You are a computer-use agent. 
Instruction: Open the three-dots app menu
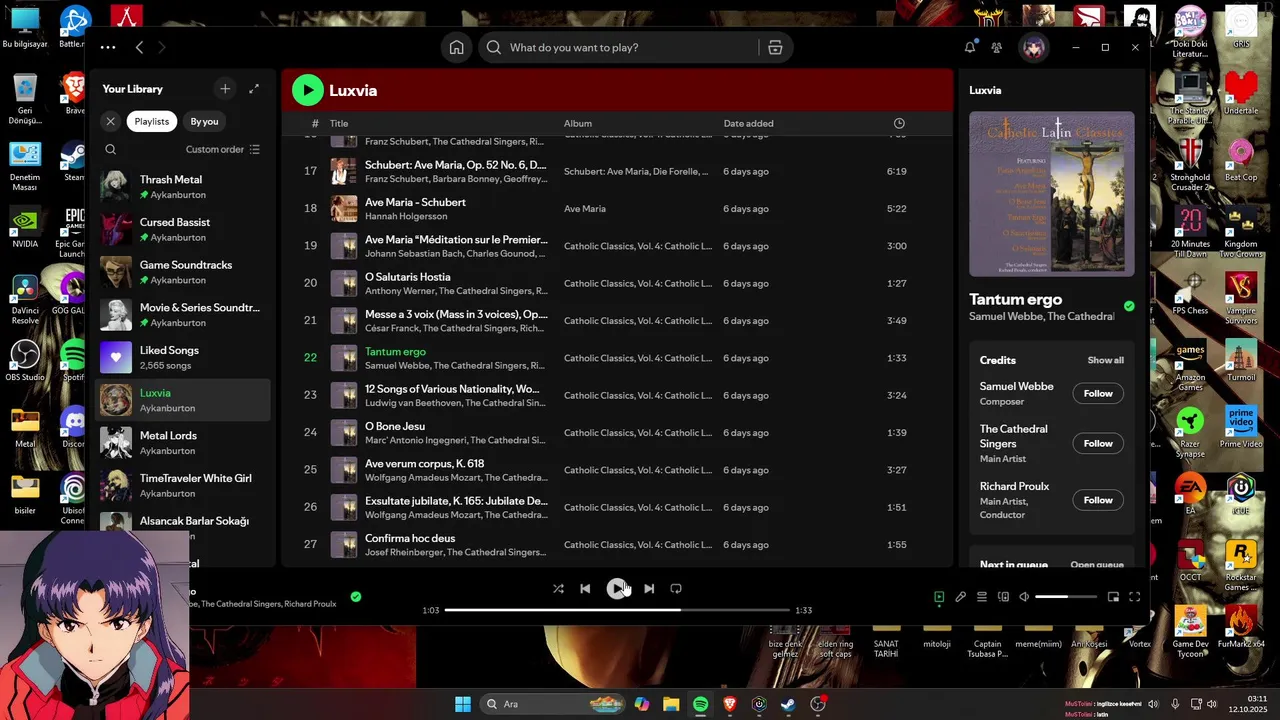coord(108,47)
